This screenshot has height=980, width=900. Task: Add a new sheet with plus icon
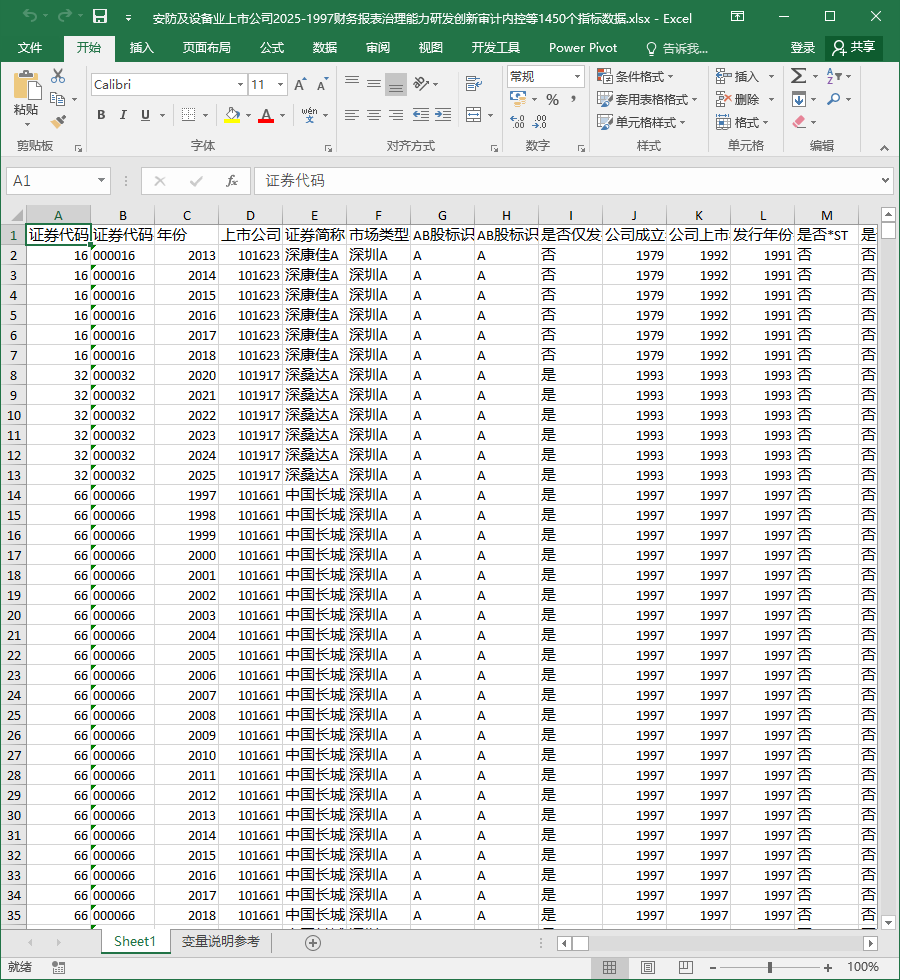coord(313,942)
